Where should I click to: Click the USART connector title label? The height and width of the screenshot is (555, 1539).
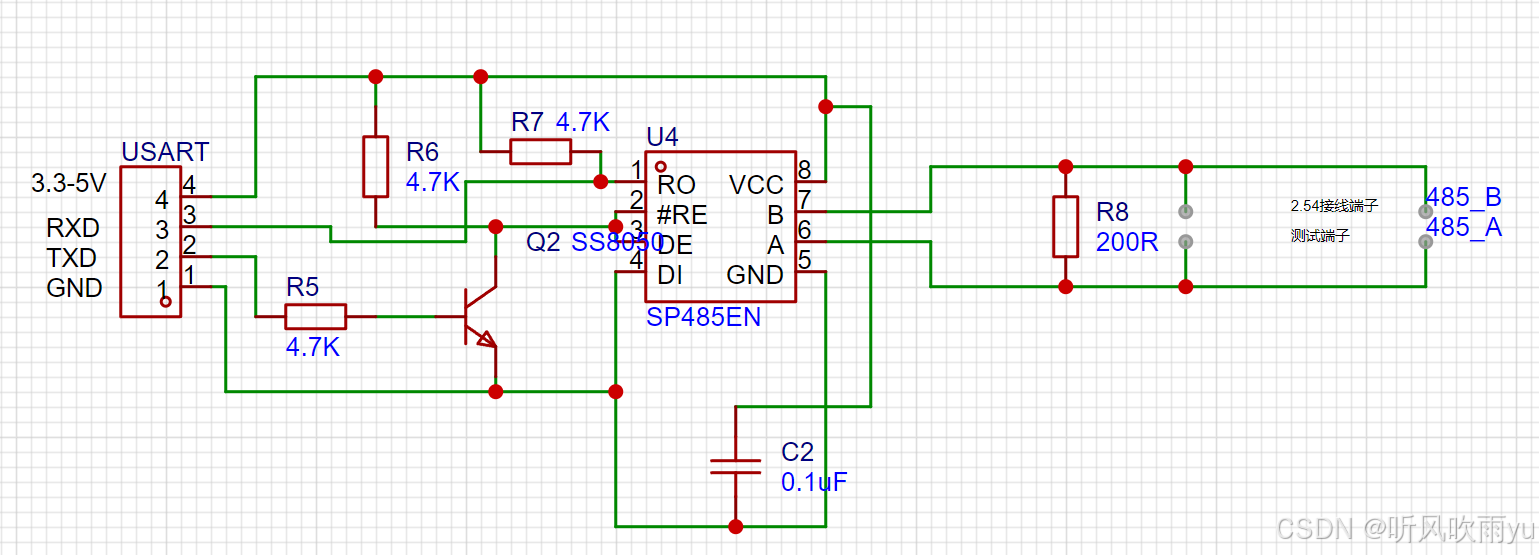pyautogui.click(x=165, y=152)
